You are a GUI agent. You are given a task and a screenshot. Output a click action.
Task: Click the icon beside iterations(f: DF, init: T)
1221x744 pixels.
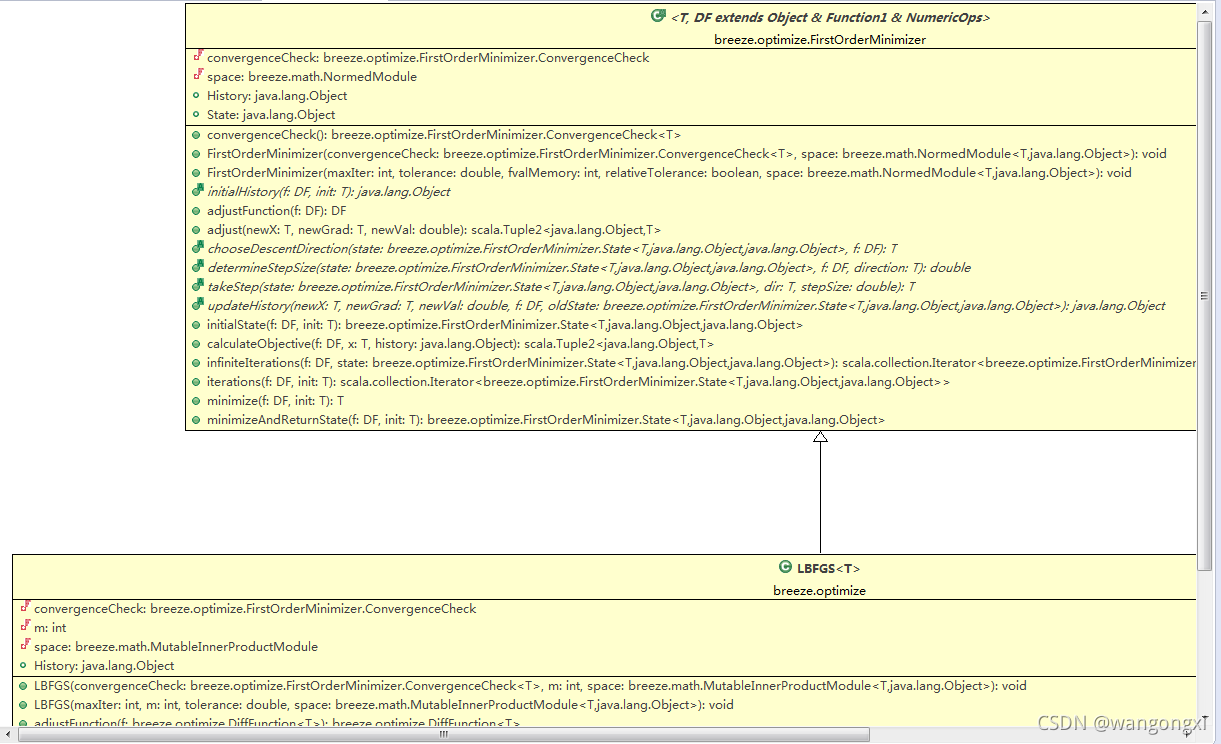coord(197,382)
